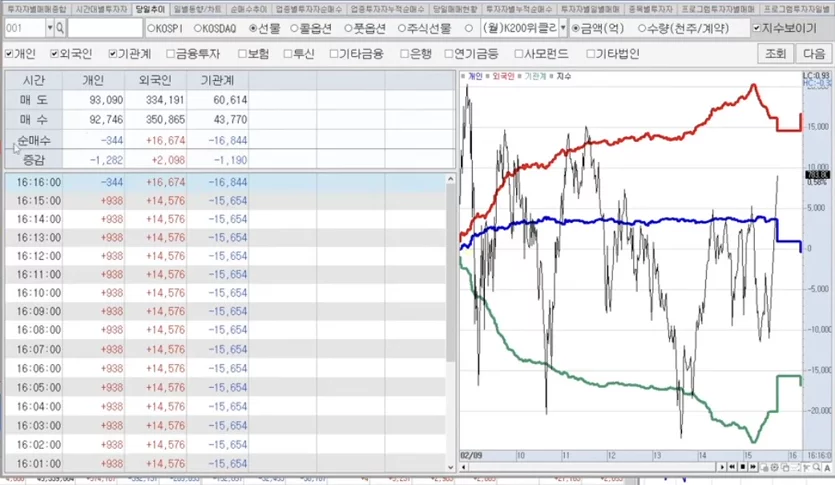Check the 금융투자 checkbox
The width and height of the screenshot is (835, 485).
pyautogui.click(x=170, y=53)
